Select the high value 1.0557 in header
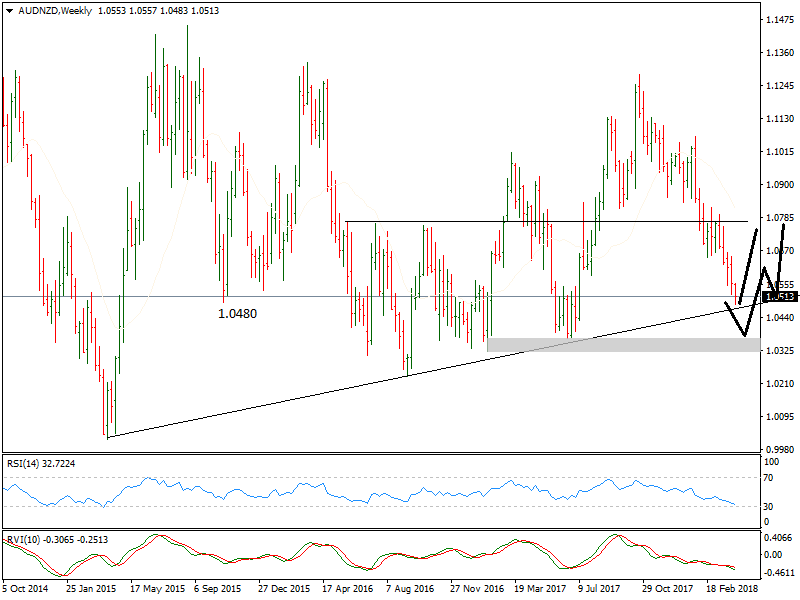 point(143,11)
